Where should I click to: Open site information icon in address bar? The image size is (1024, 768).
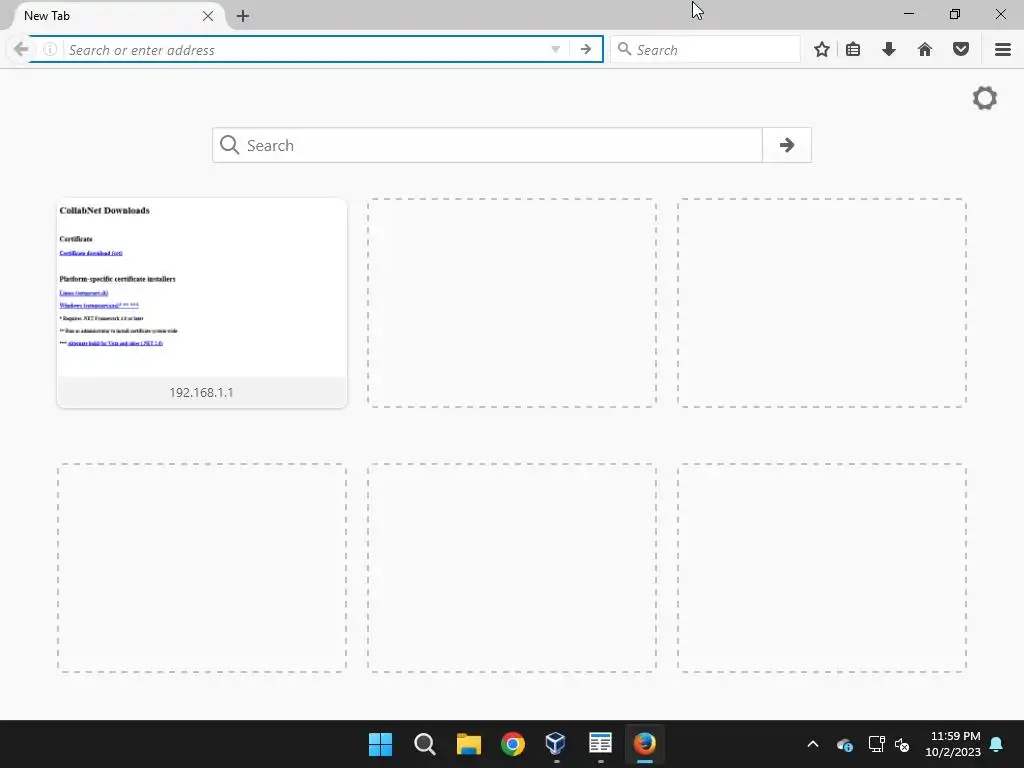tap(50, 50)
